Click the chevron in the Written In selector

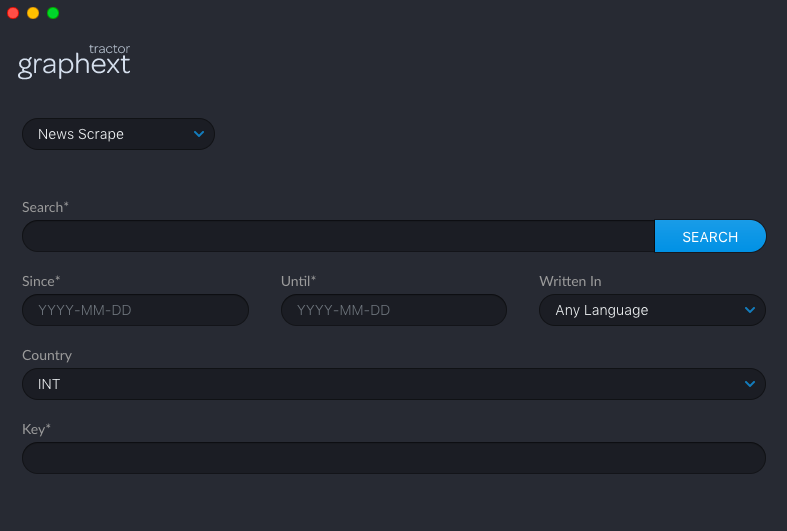coord(750,310)
